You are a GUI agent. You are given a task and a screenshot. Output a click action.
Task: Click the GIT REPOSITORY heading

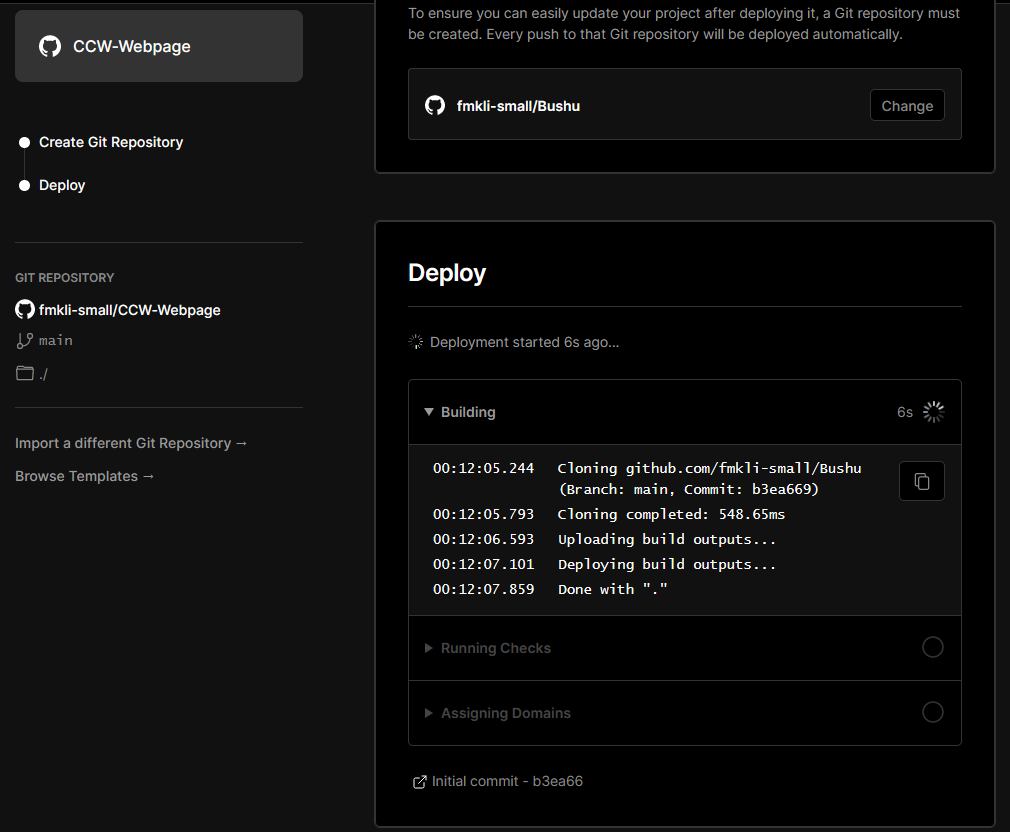(64, 278)
